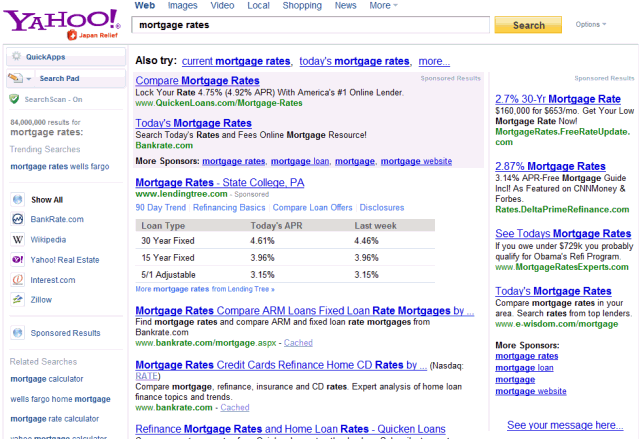
Task: Open Mortgage Rates - State College, PA result
Action: [x=220, y=182]
